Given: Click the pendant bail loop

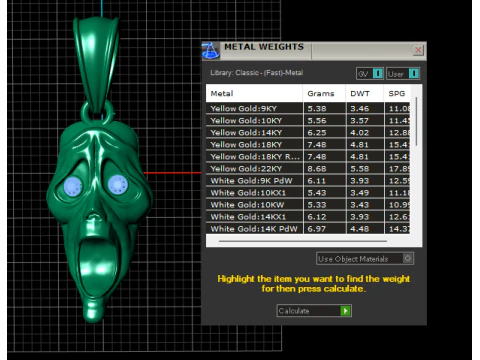Looking at the screenshot, I should pos(97,65).
